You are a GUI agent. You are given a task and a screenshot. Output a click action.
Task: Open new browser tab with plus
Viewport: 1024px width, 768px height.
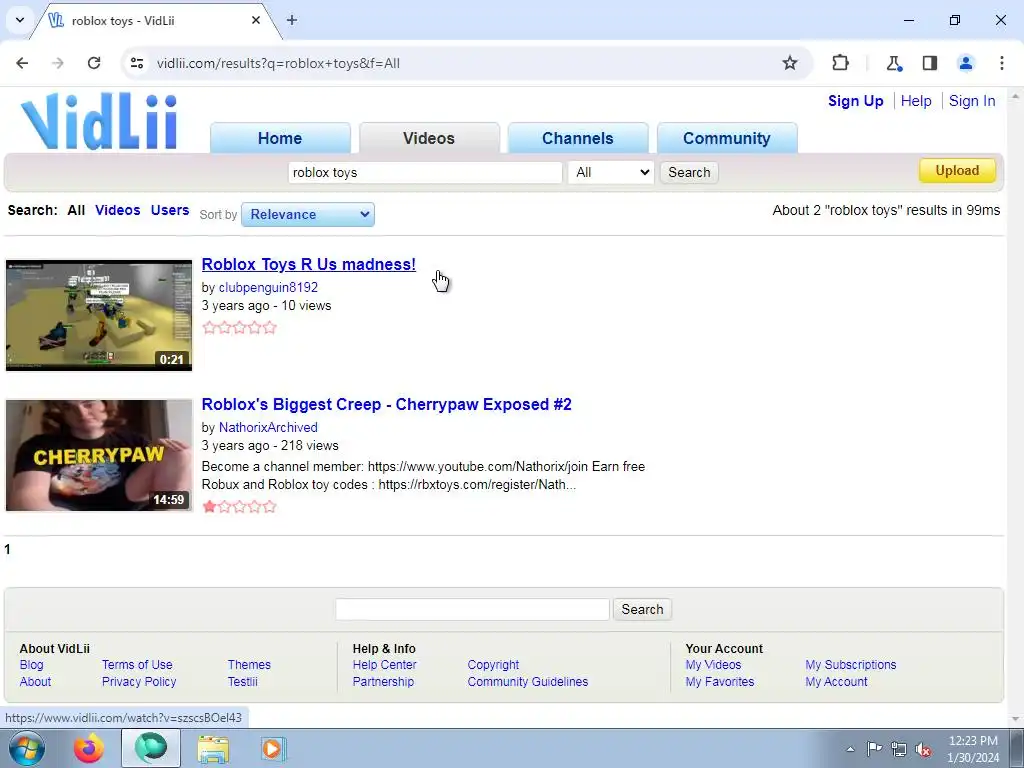[x=292, y=20]
